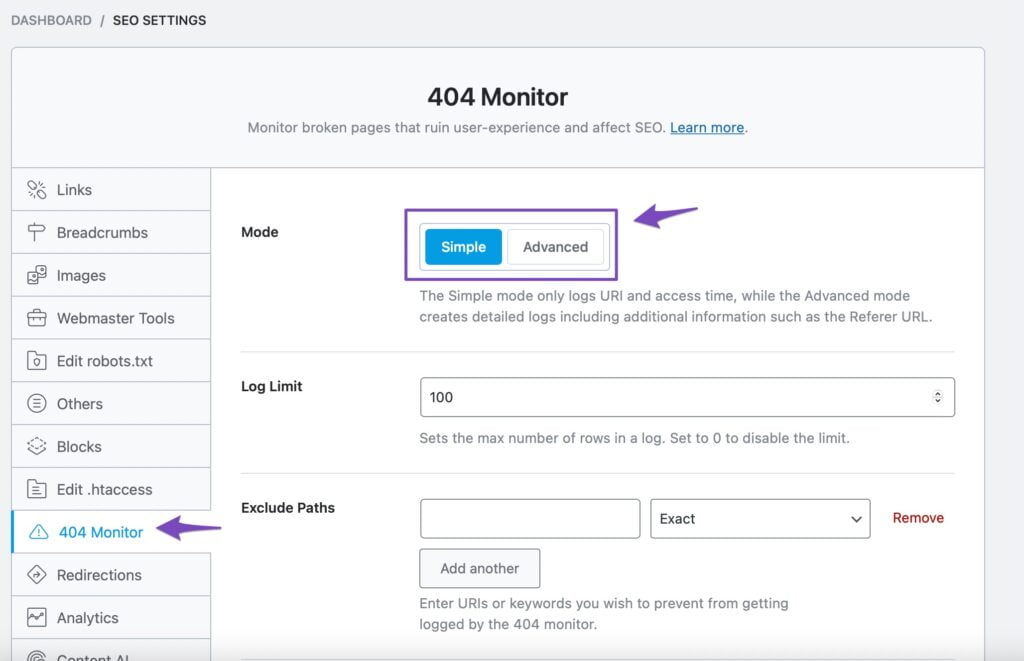Open the Blocks tab
The width and height of the screenshot is (1024, 661).
point(111,446)
